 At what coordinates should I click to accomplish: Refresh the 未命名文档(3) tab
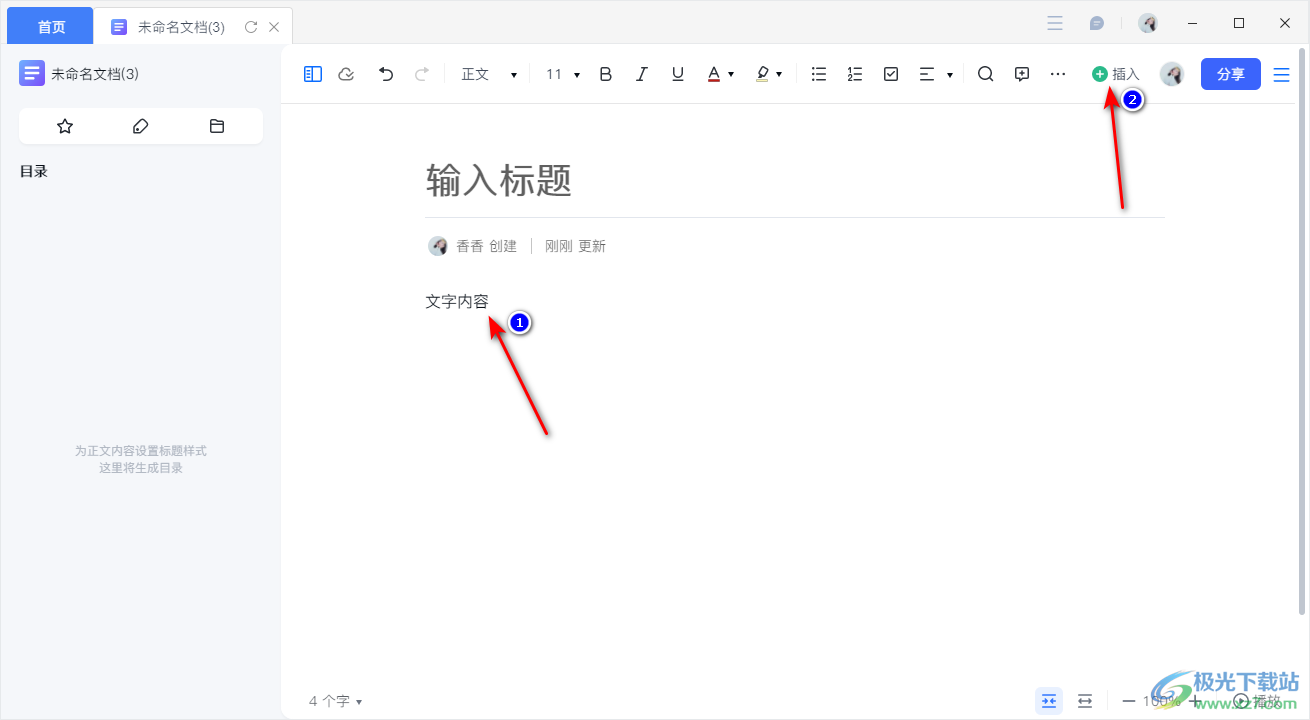click(251, 27)
